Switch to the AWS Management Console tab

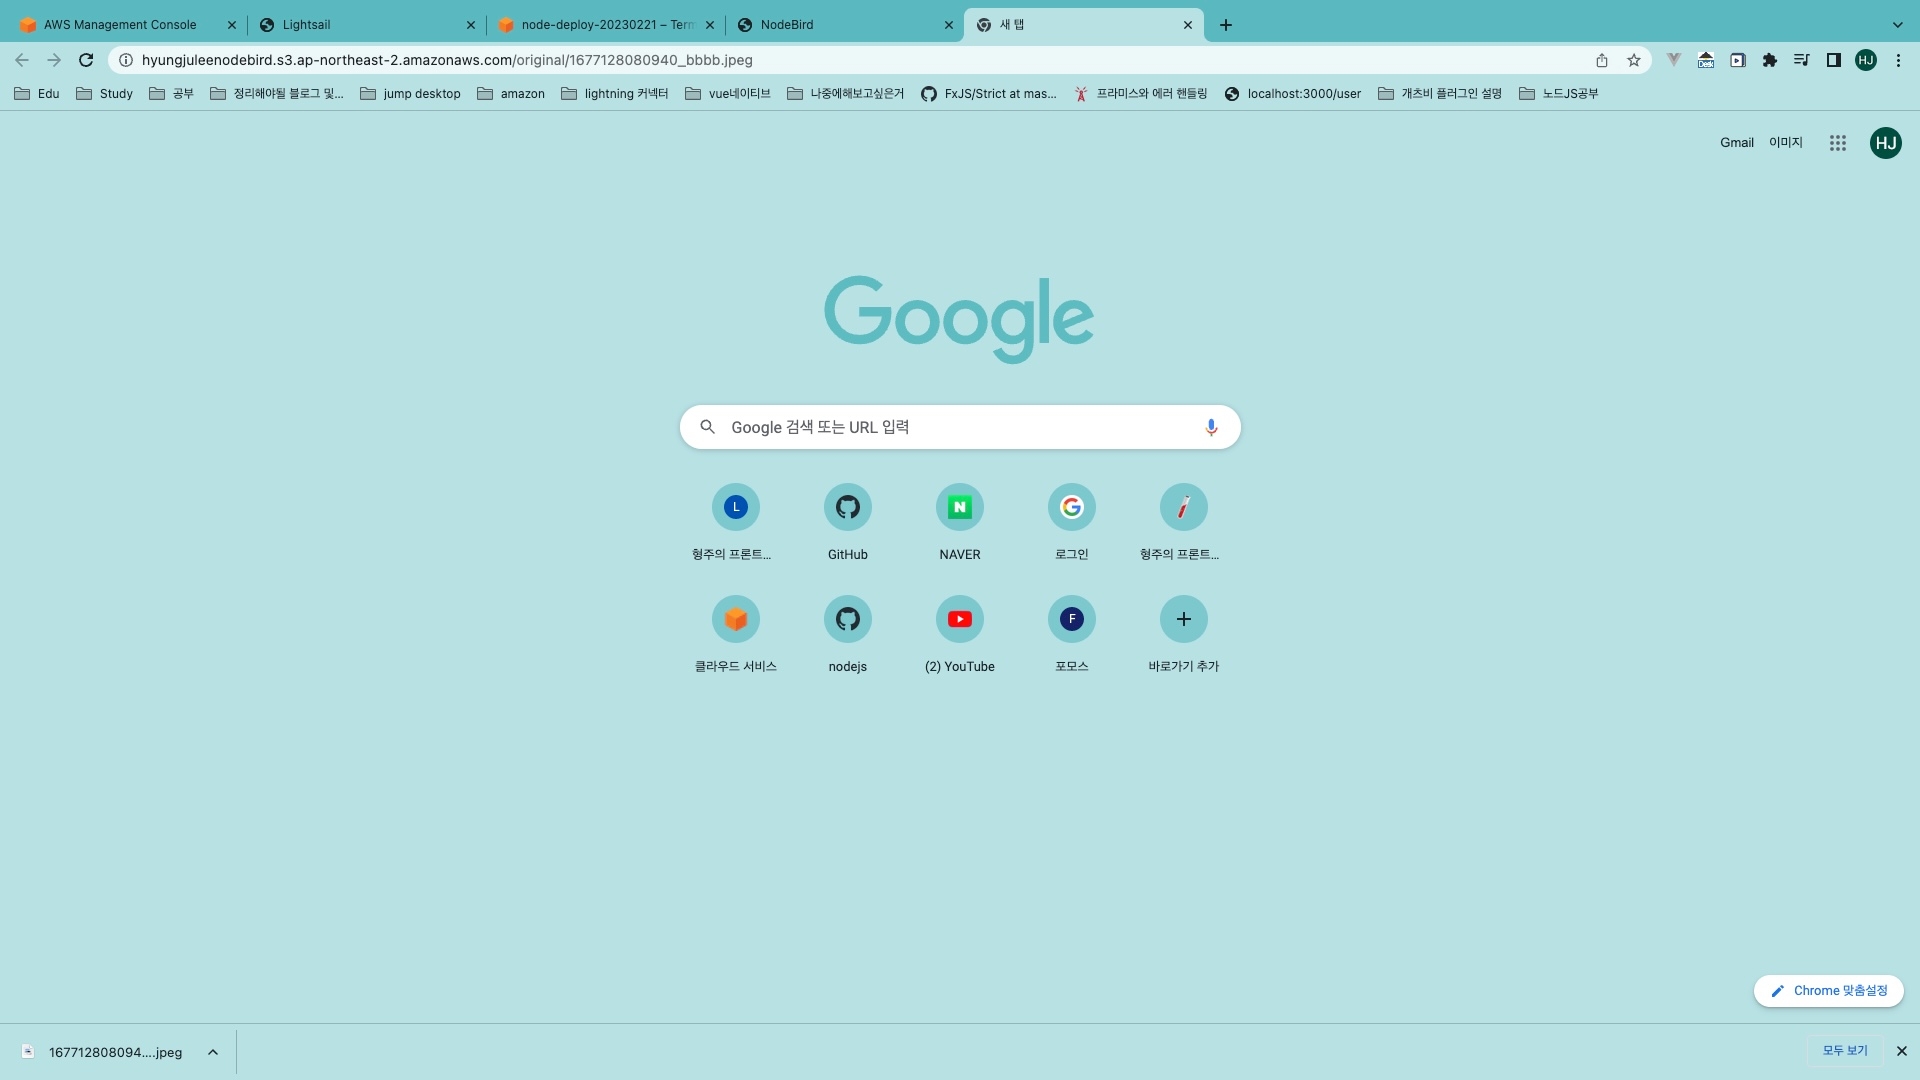(120, 25)
